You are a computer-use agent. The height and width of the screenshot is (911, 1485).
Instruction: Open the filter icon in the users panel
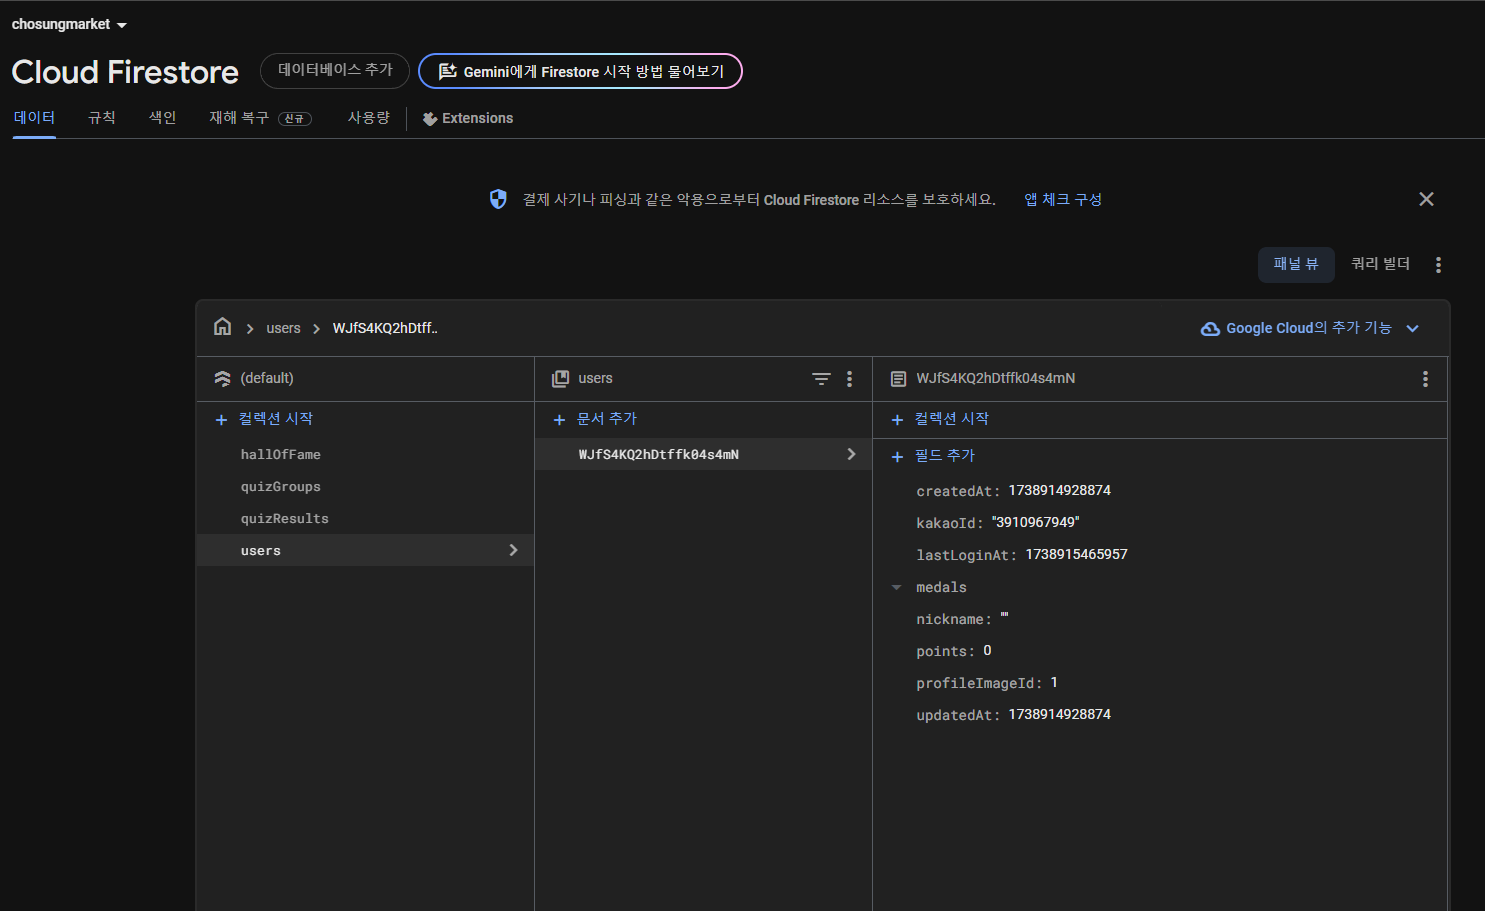[x=821, y=379]
